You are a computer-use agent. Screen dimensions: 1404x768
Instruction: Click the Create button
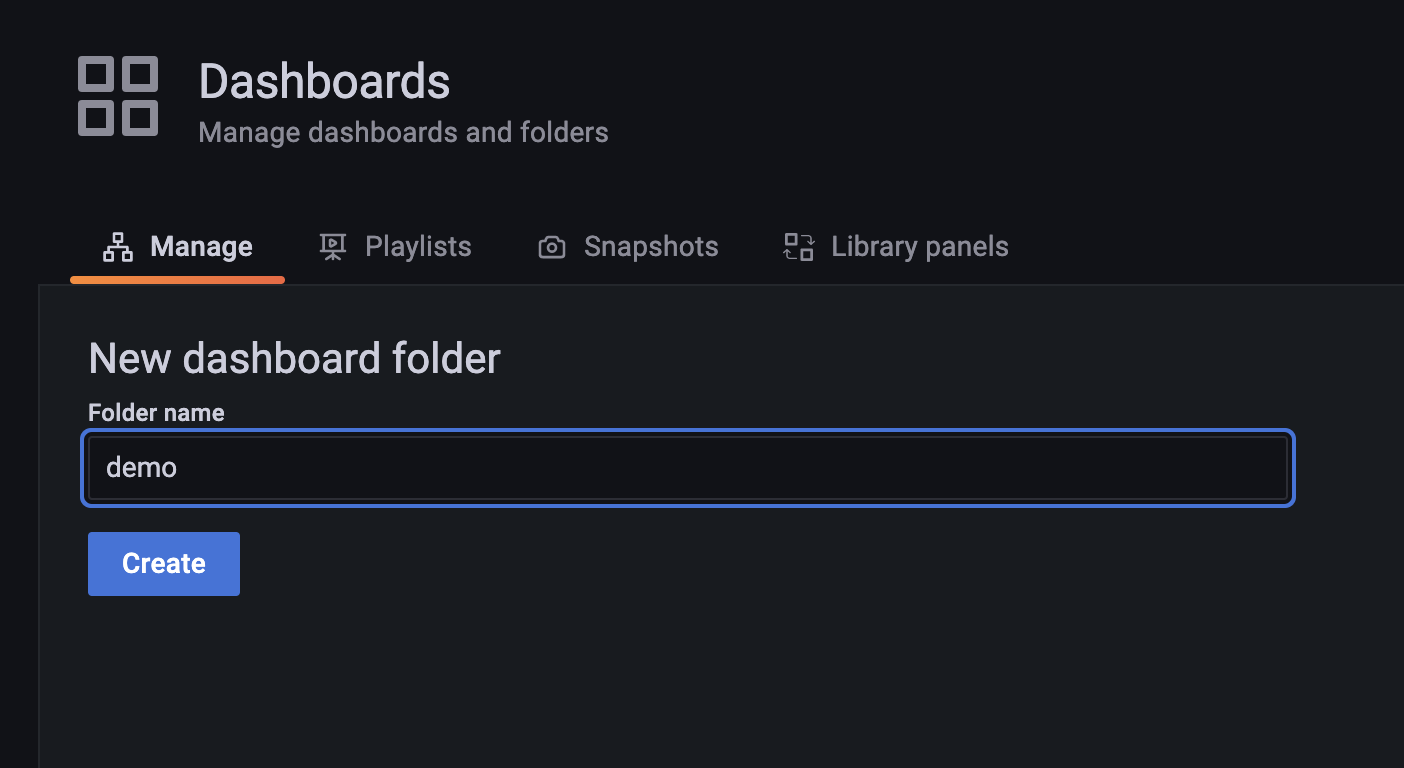(x=163, y=563)
